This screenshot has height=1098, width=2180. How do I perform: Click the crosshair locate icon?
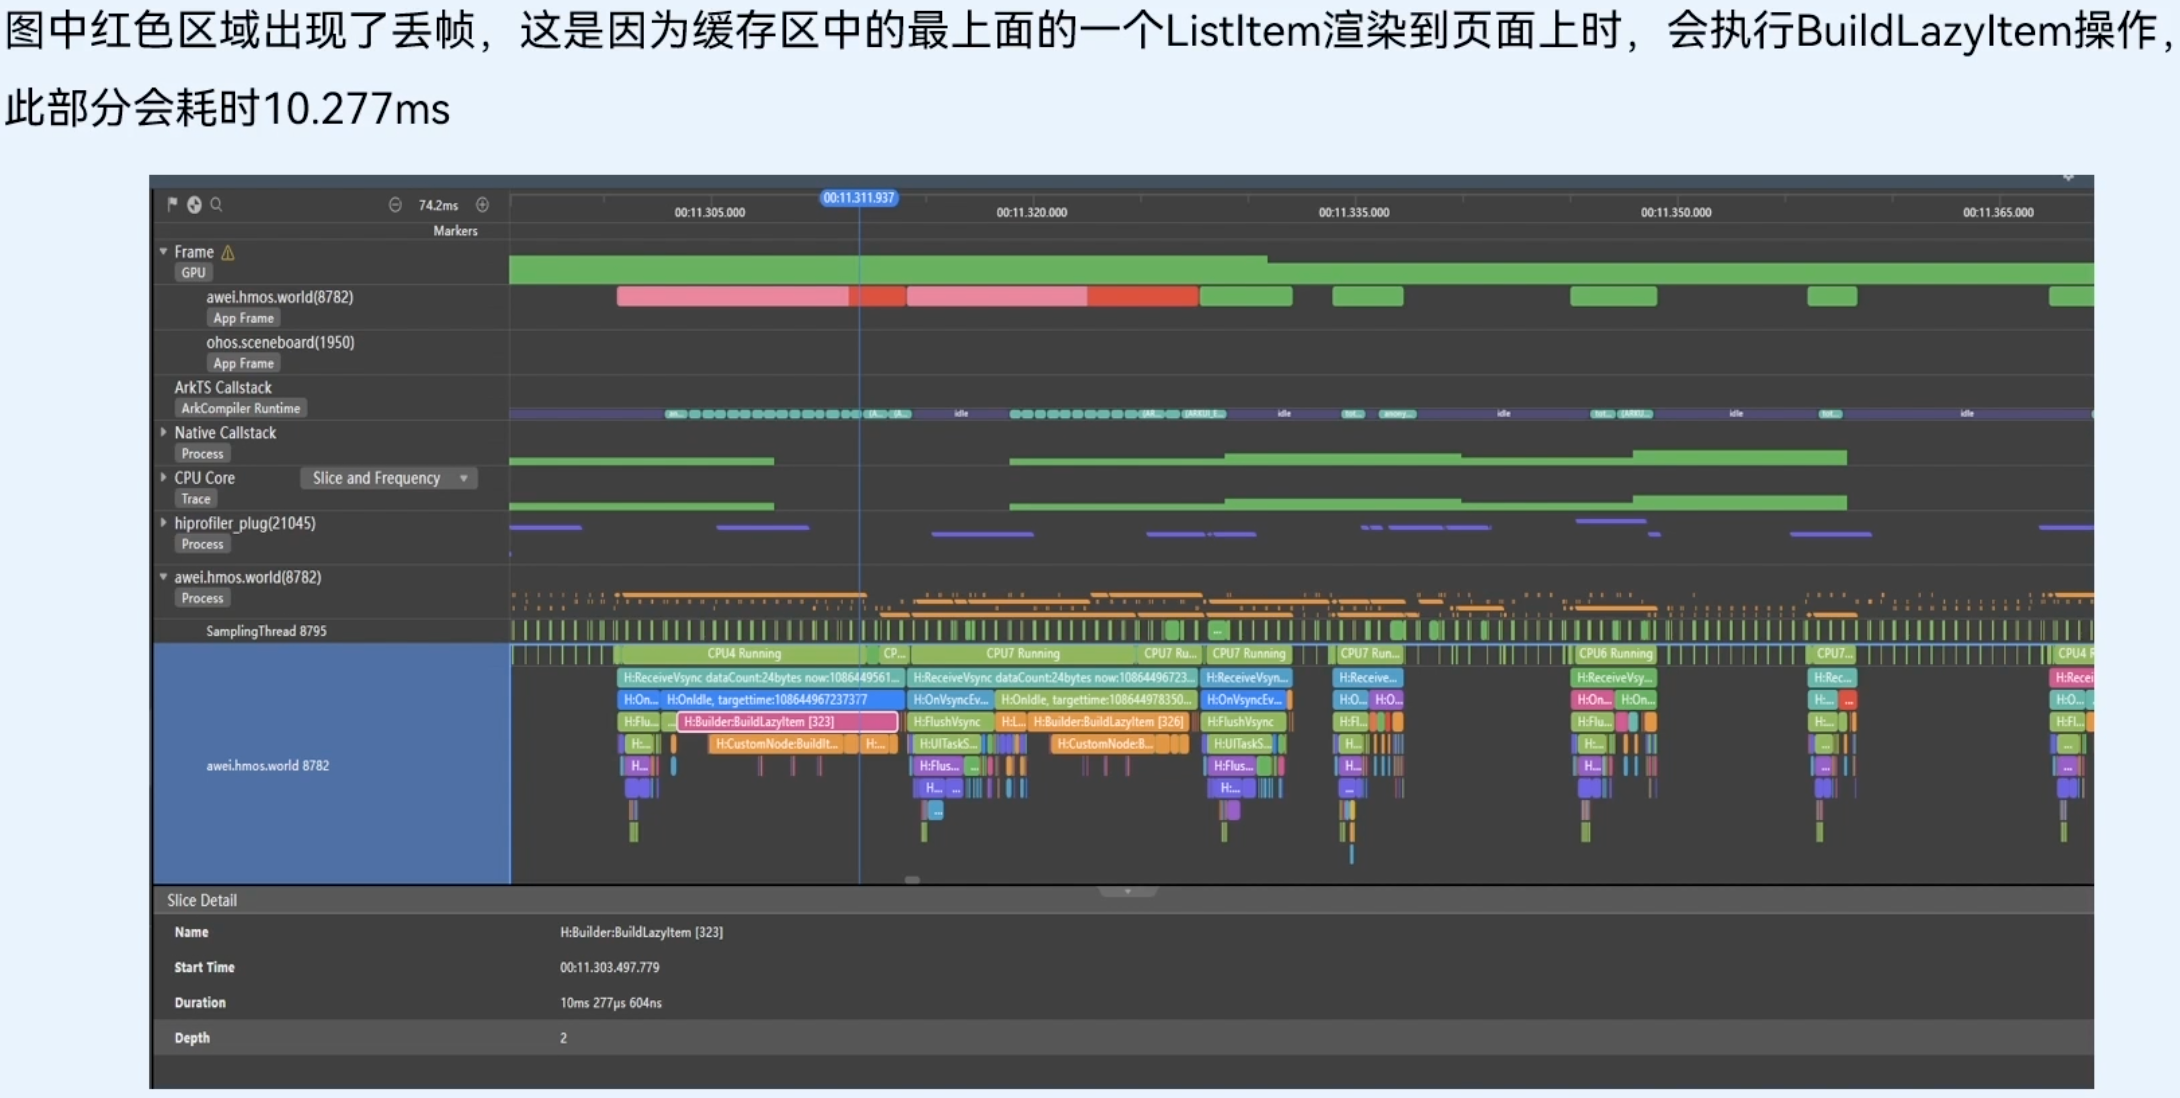point(194,204)
